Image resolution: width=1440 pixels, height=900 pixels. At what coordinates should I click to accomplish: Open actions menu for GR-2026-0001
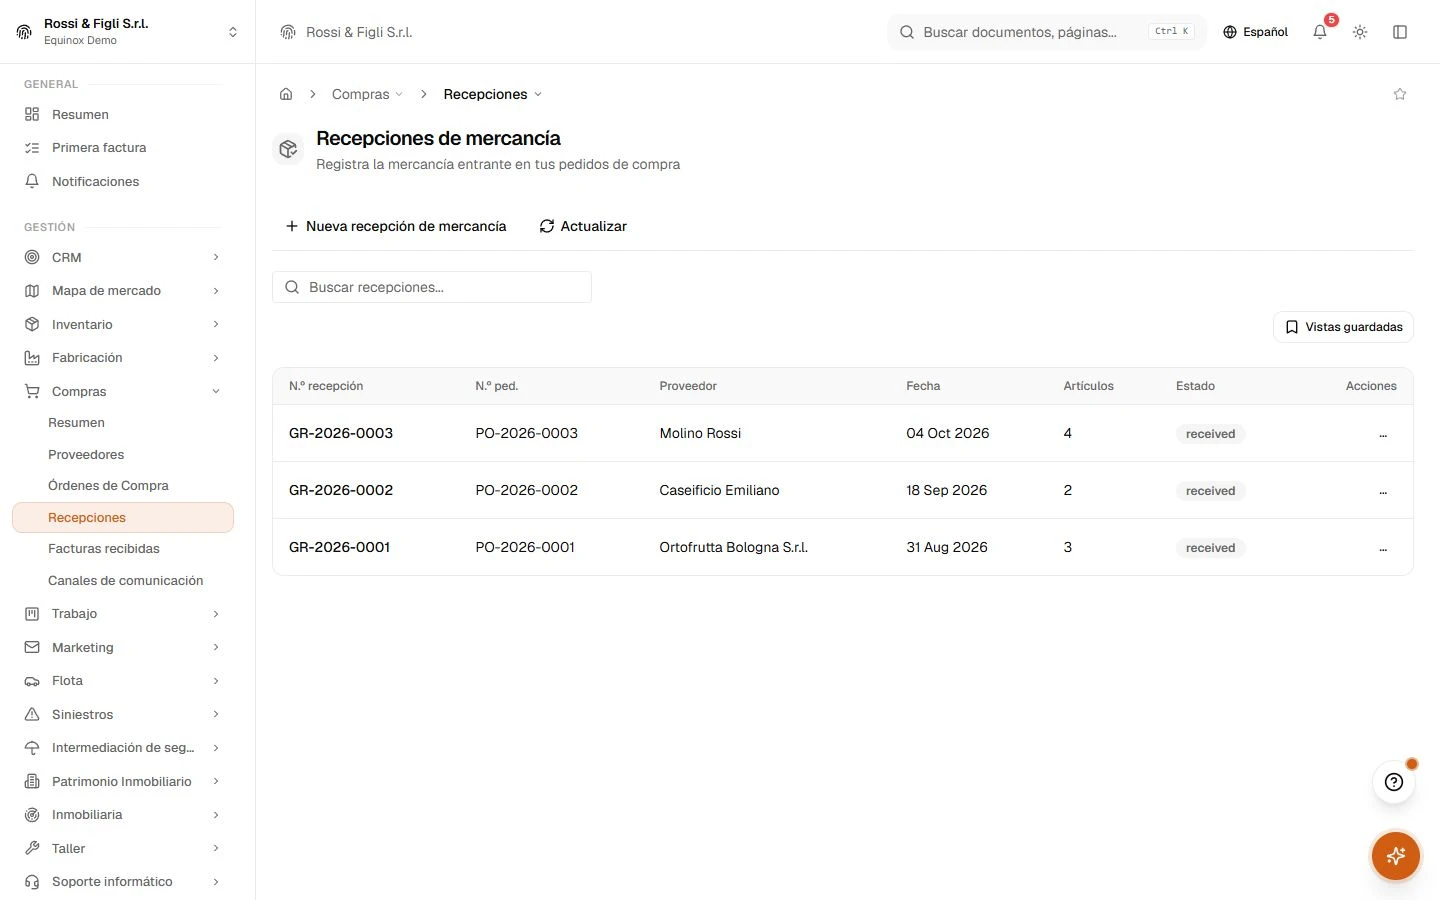(x=1383, y=548)
